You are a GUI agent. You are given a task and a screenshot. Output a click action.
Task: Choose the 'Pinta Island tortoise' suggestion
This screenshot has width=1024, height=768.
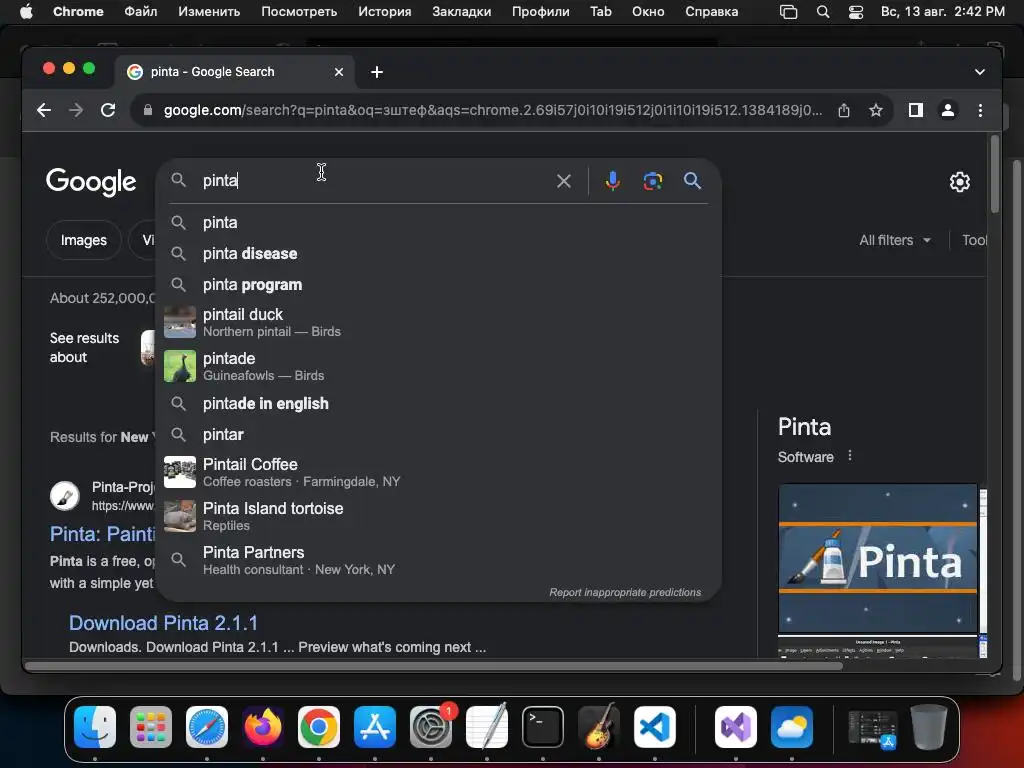tap(438, 516)
